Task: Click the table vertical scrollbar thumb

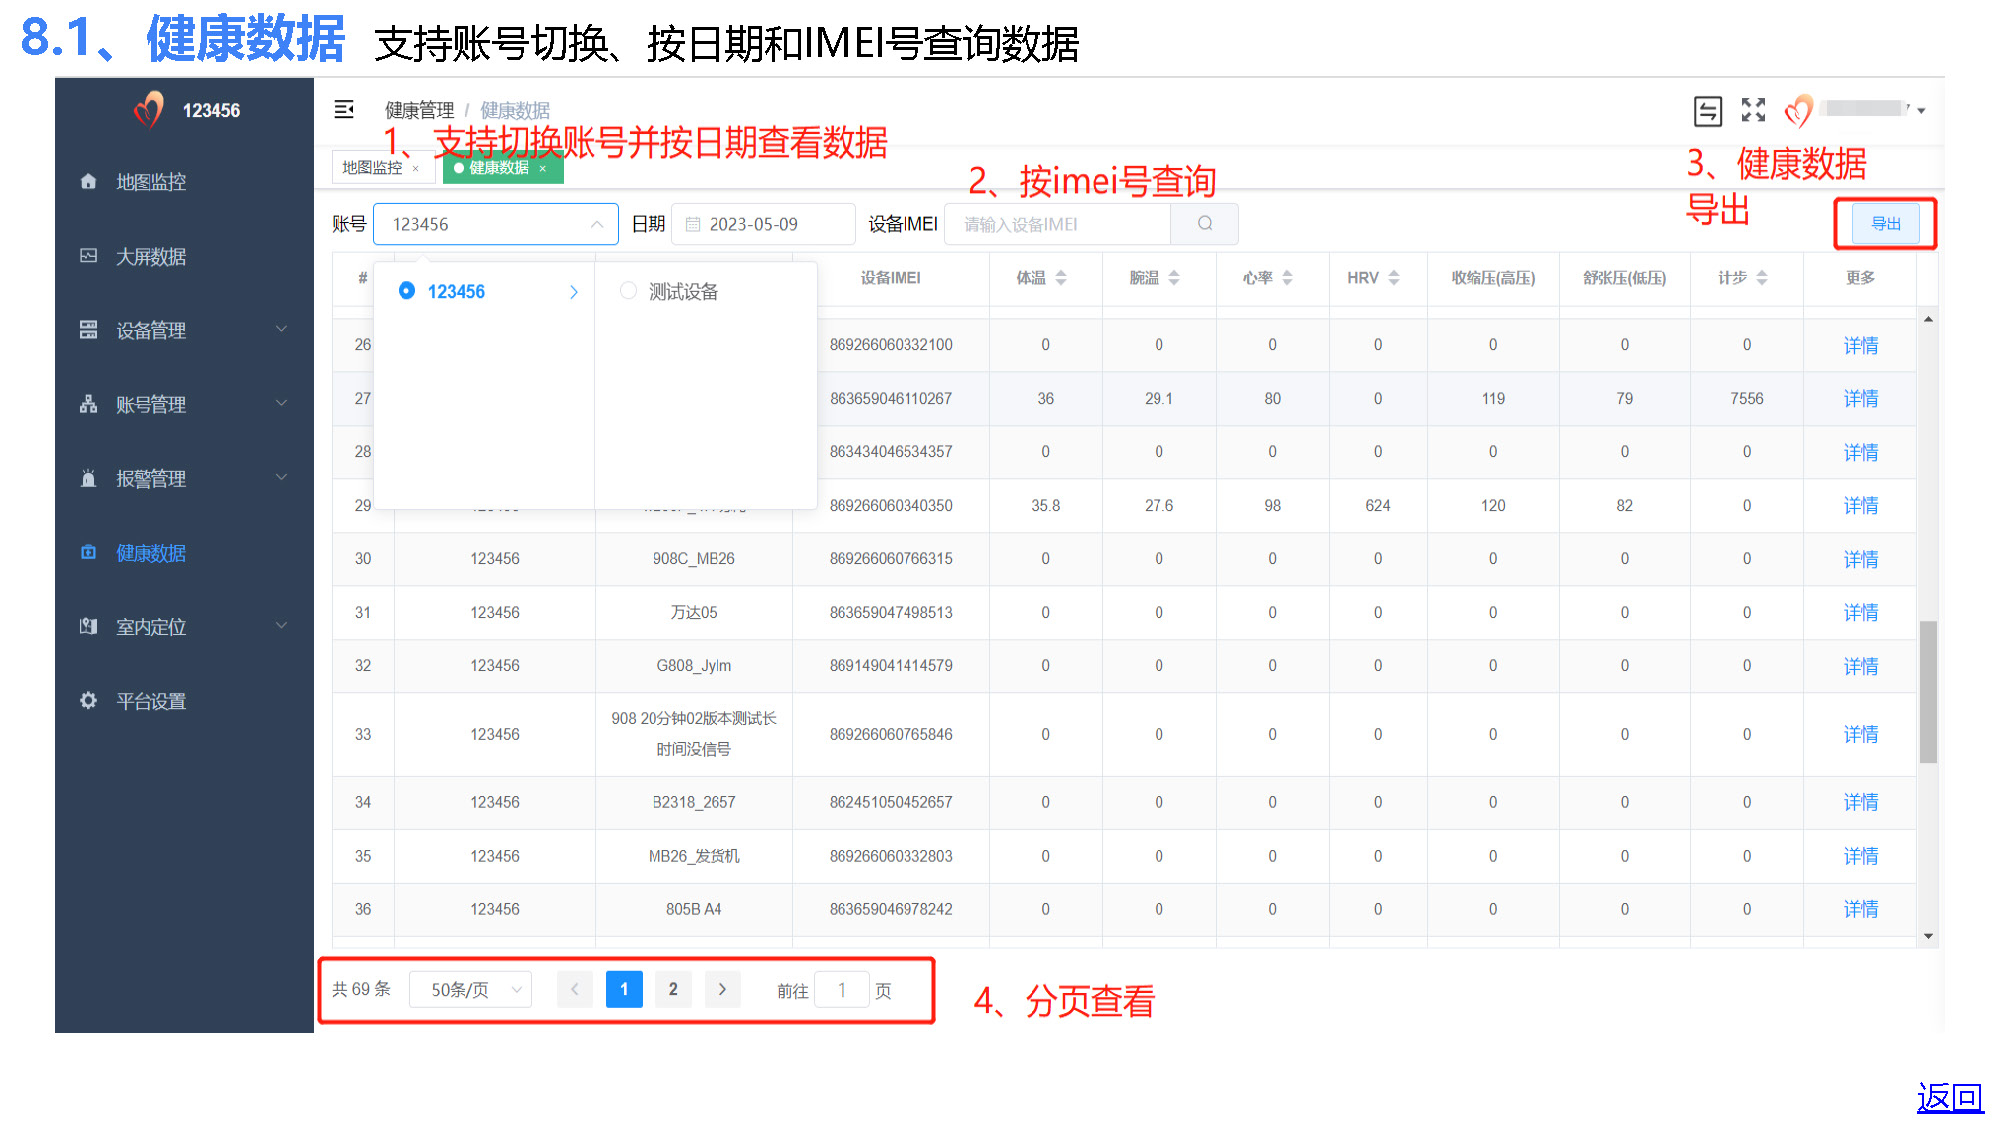Action: point(1928,690)
